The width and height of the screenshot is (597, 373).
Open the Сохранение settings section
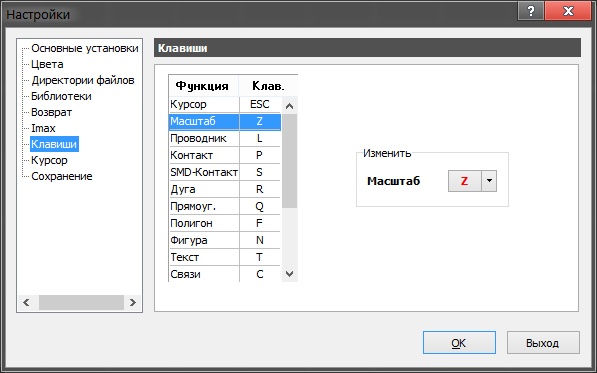(x=62, y=176)
